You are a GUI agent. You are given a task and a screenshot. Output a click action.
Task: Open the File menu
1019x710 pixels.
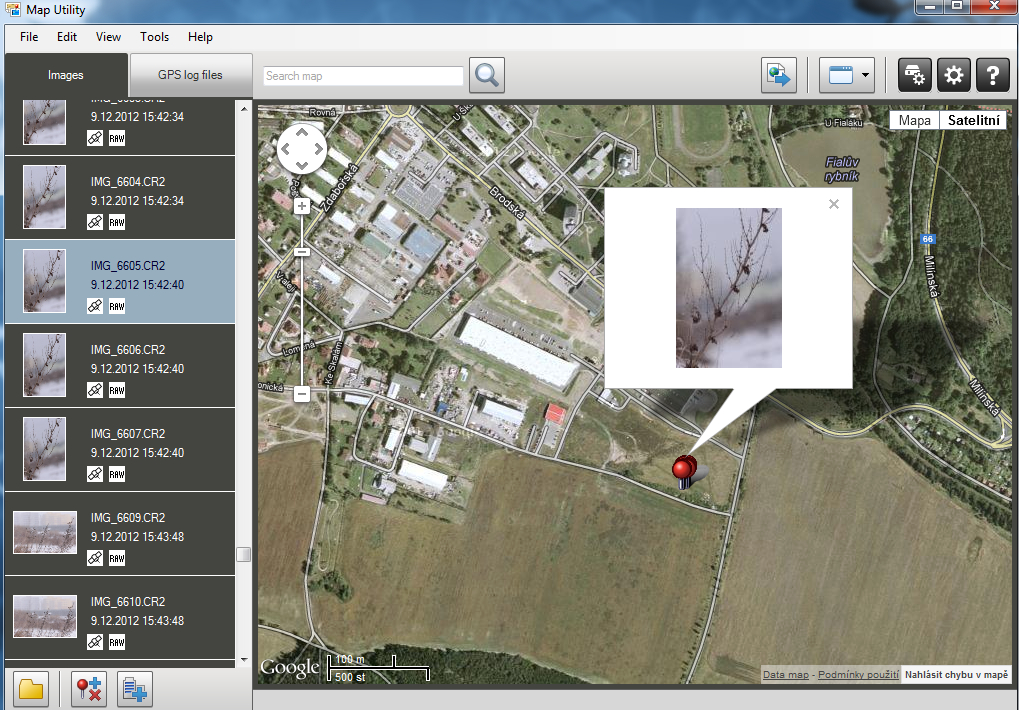coord(29,37)
